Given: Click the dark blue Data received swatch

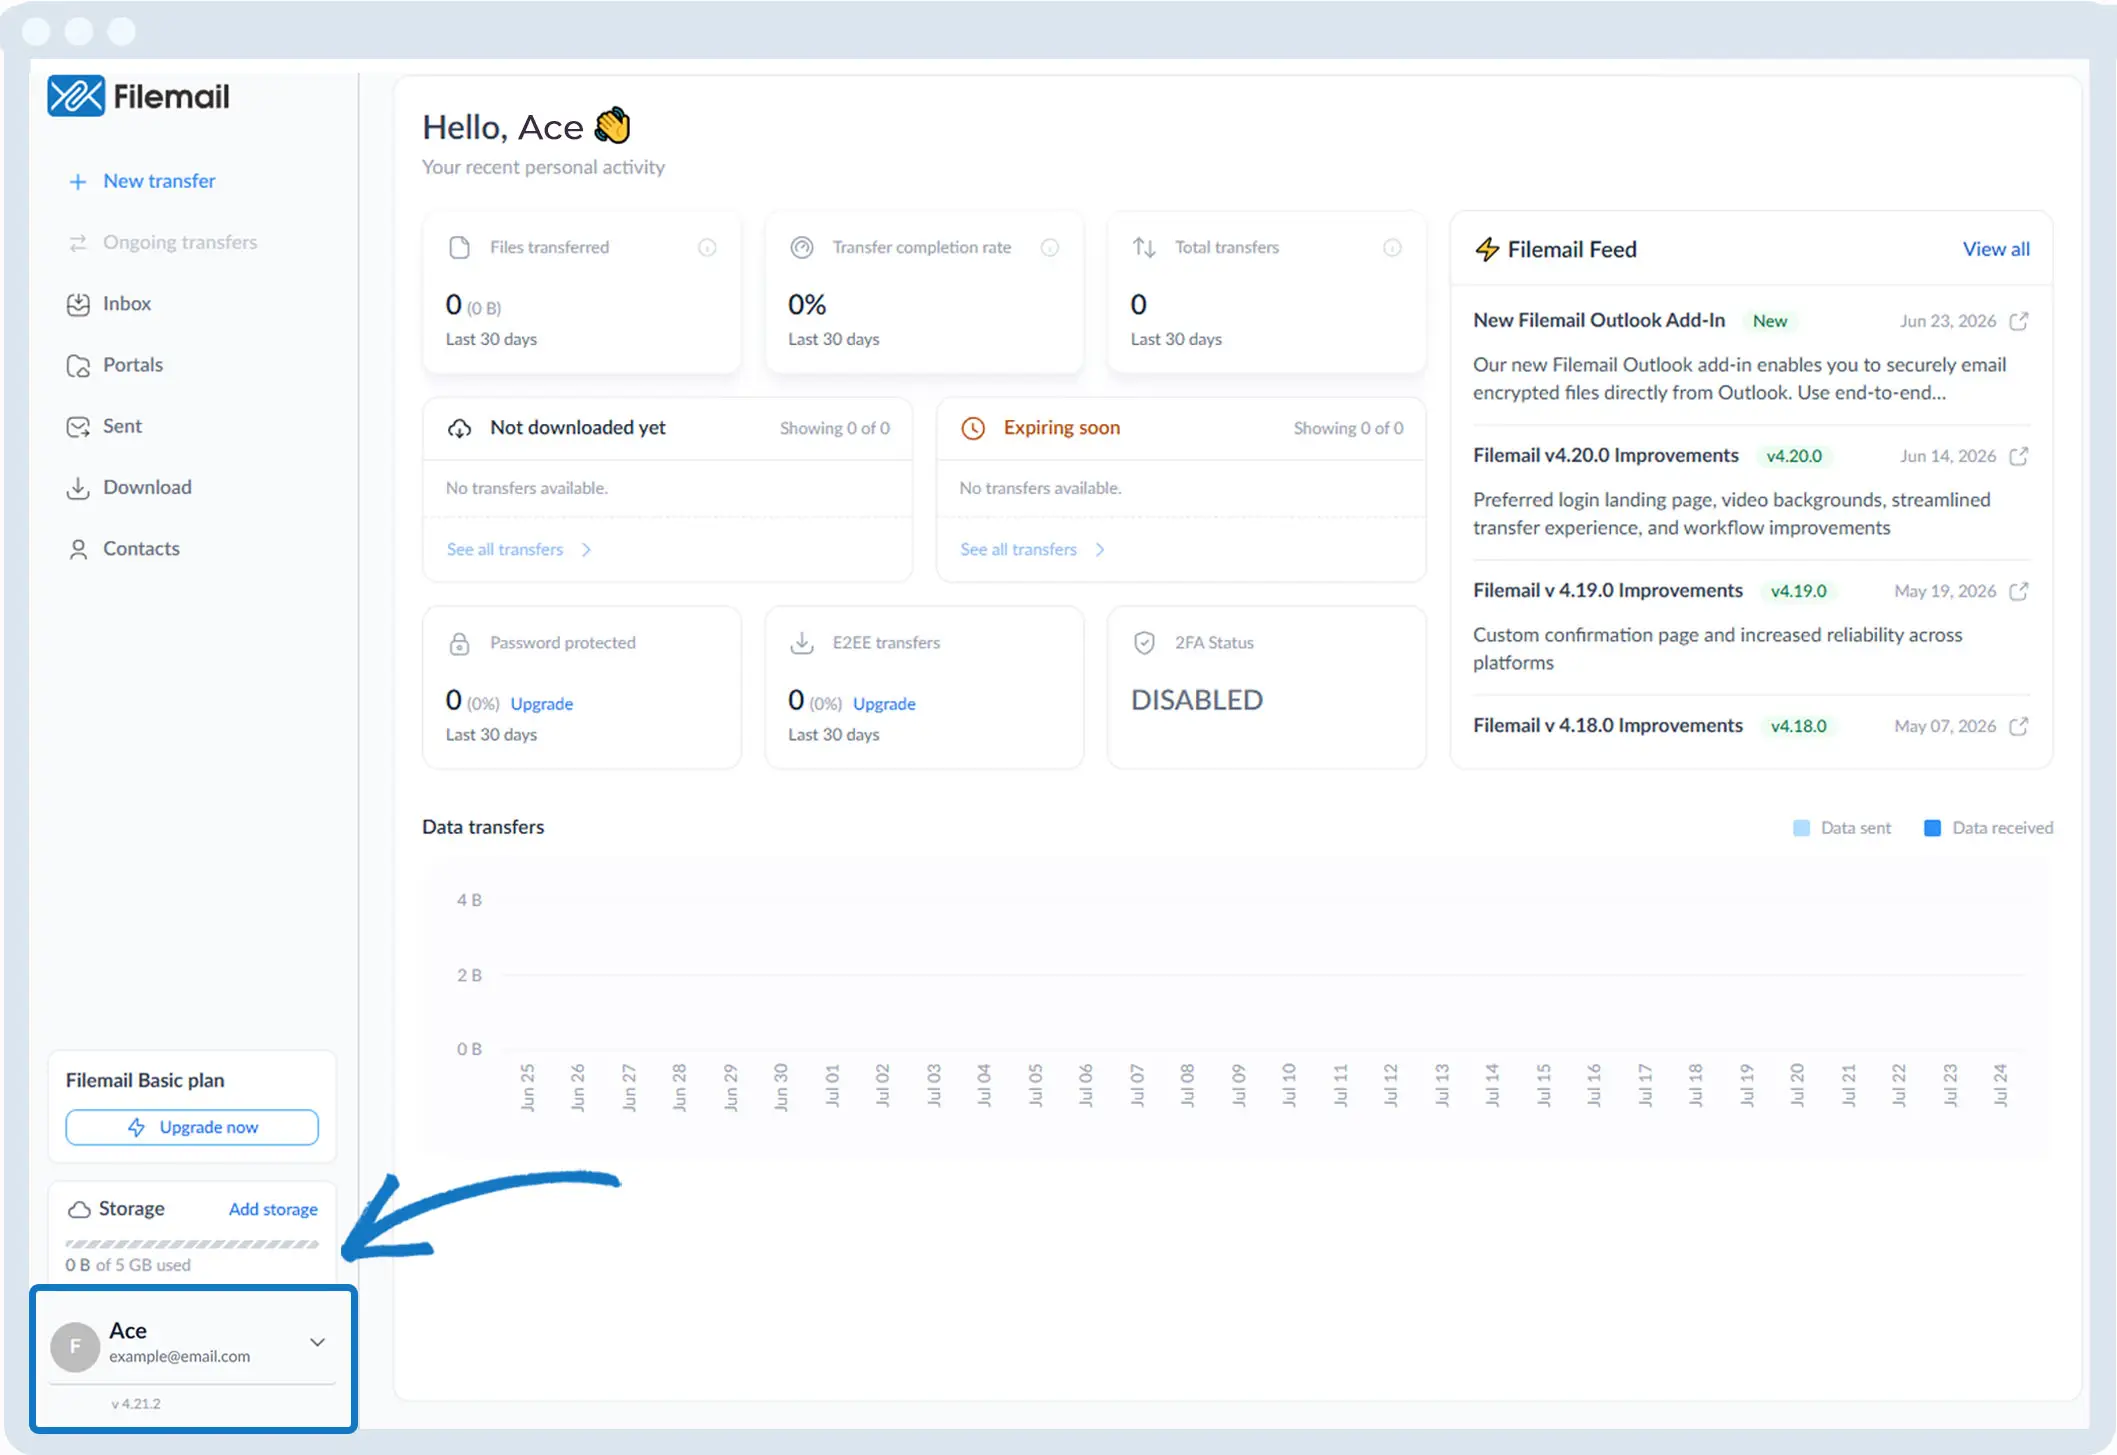Looking at the screenshot, I should (1932, 828).
